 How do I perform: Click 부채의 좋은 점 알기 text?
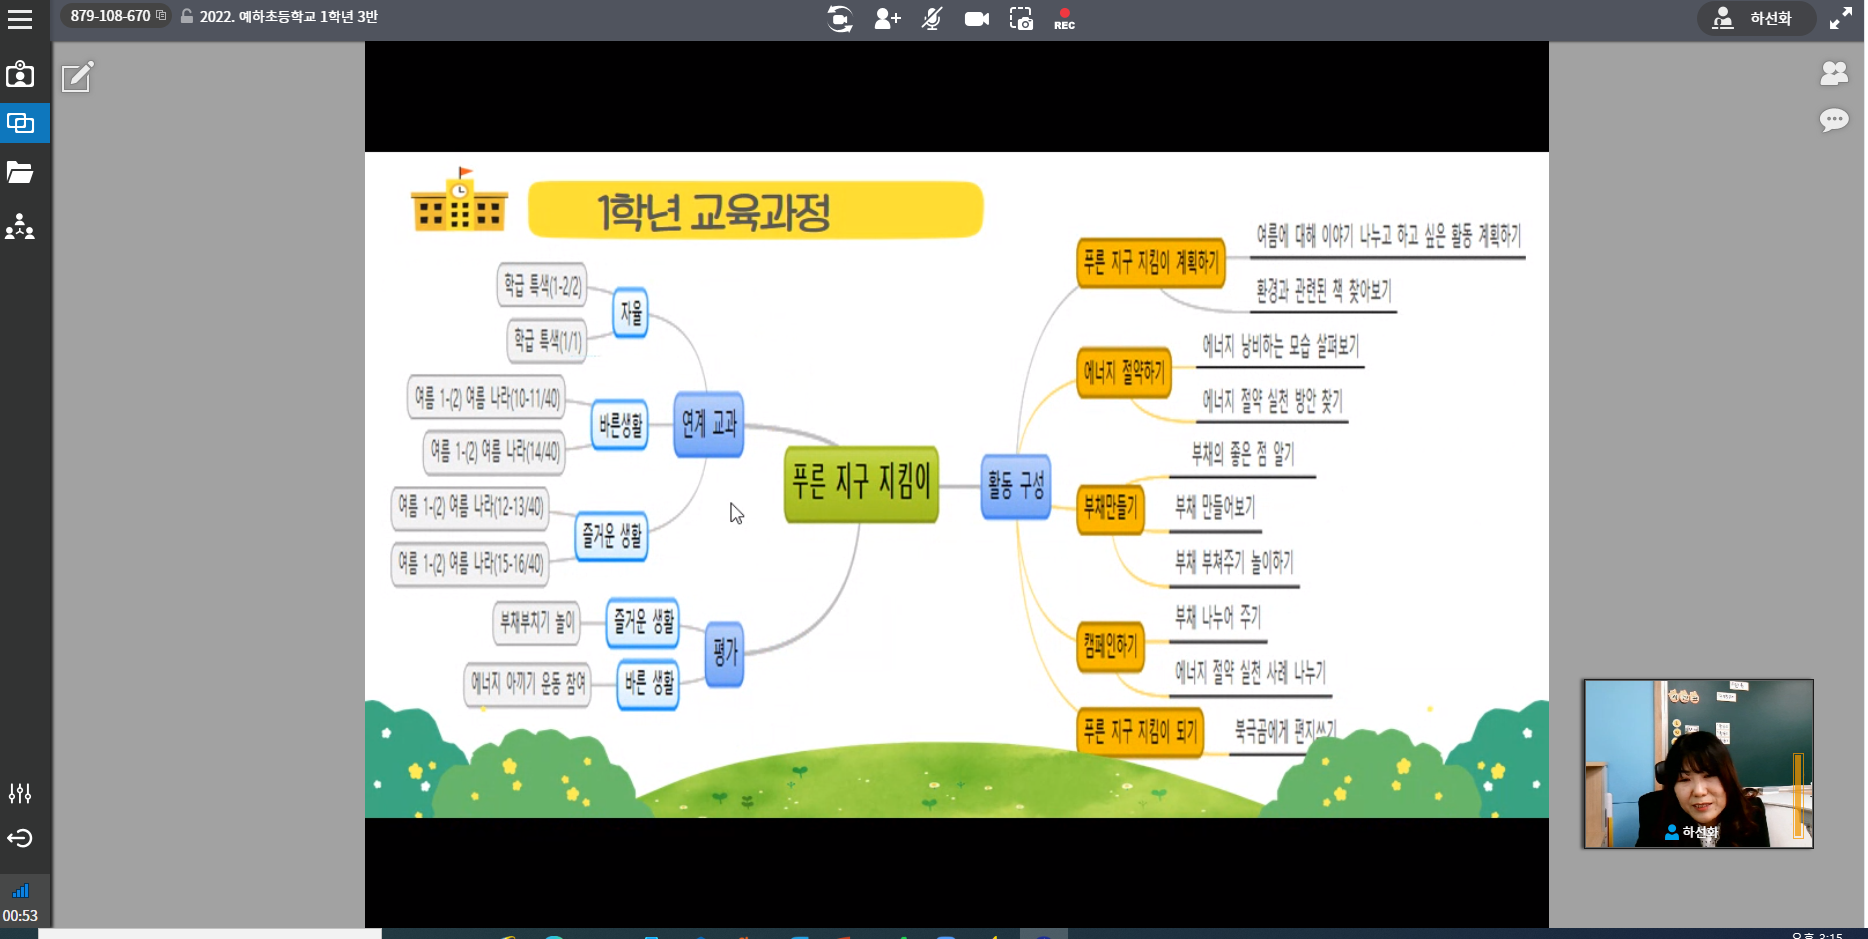1242,454
